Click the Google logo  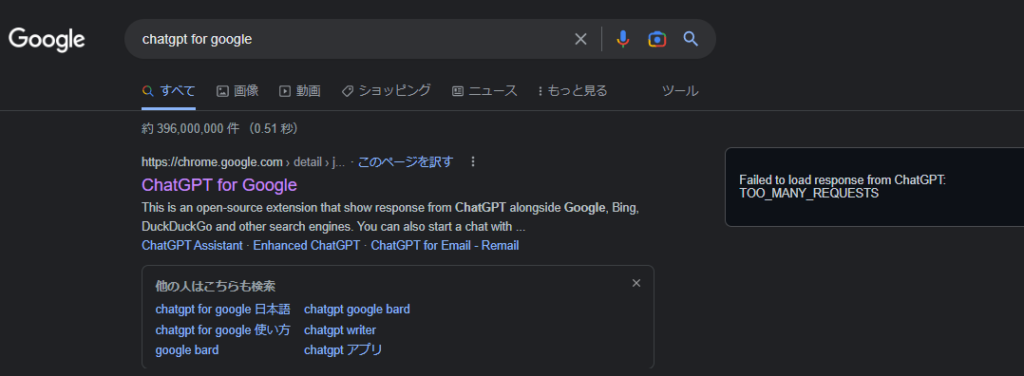[46, 39]
